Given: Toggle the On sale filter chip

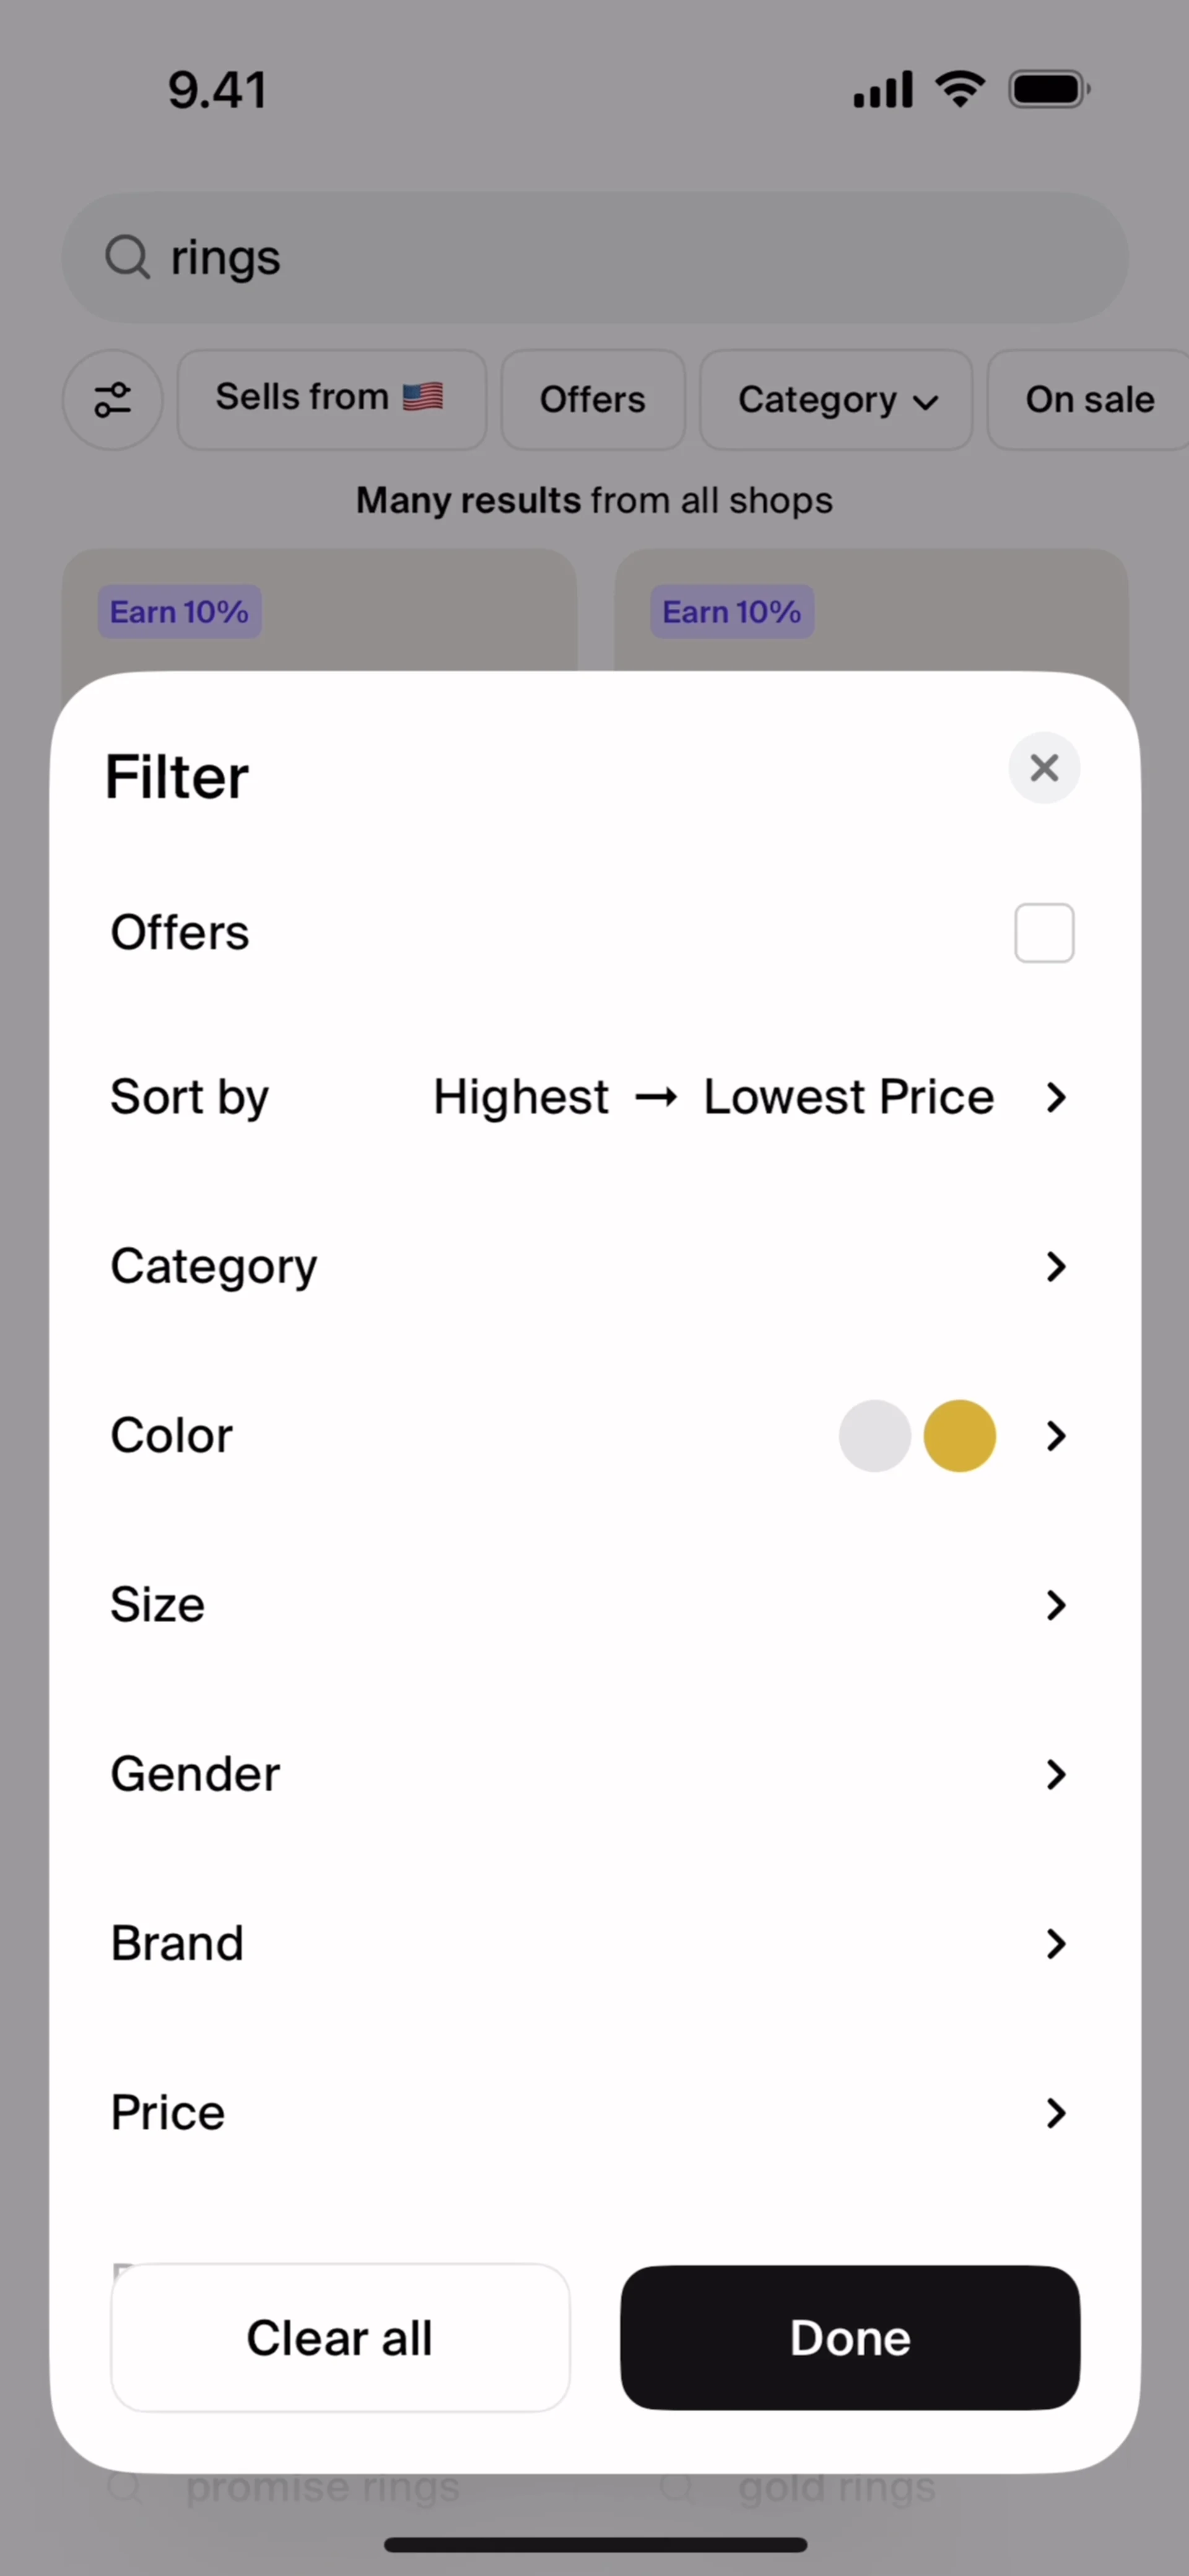Looking at the screenshot, I should pos(1088,399).
